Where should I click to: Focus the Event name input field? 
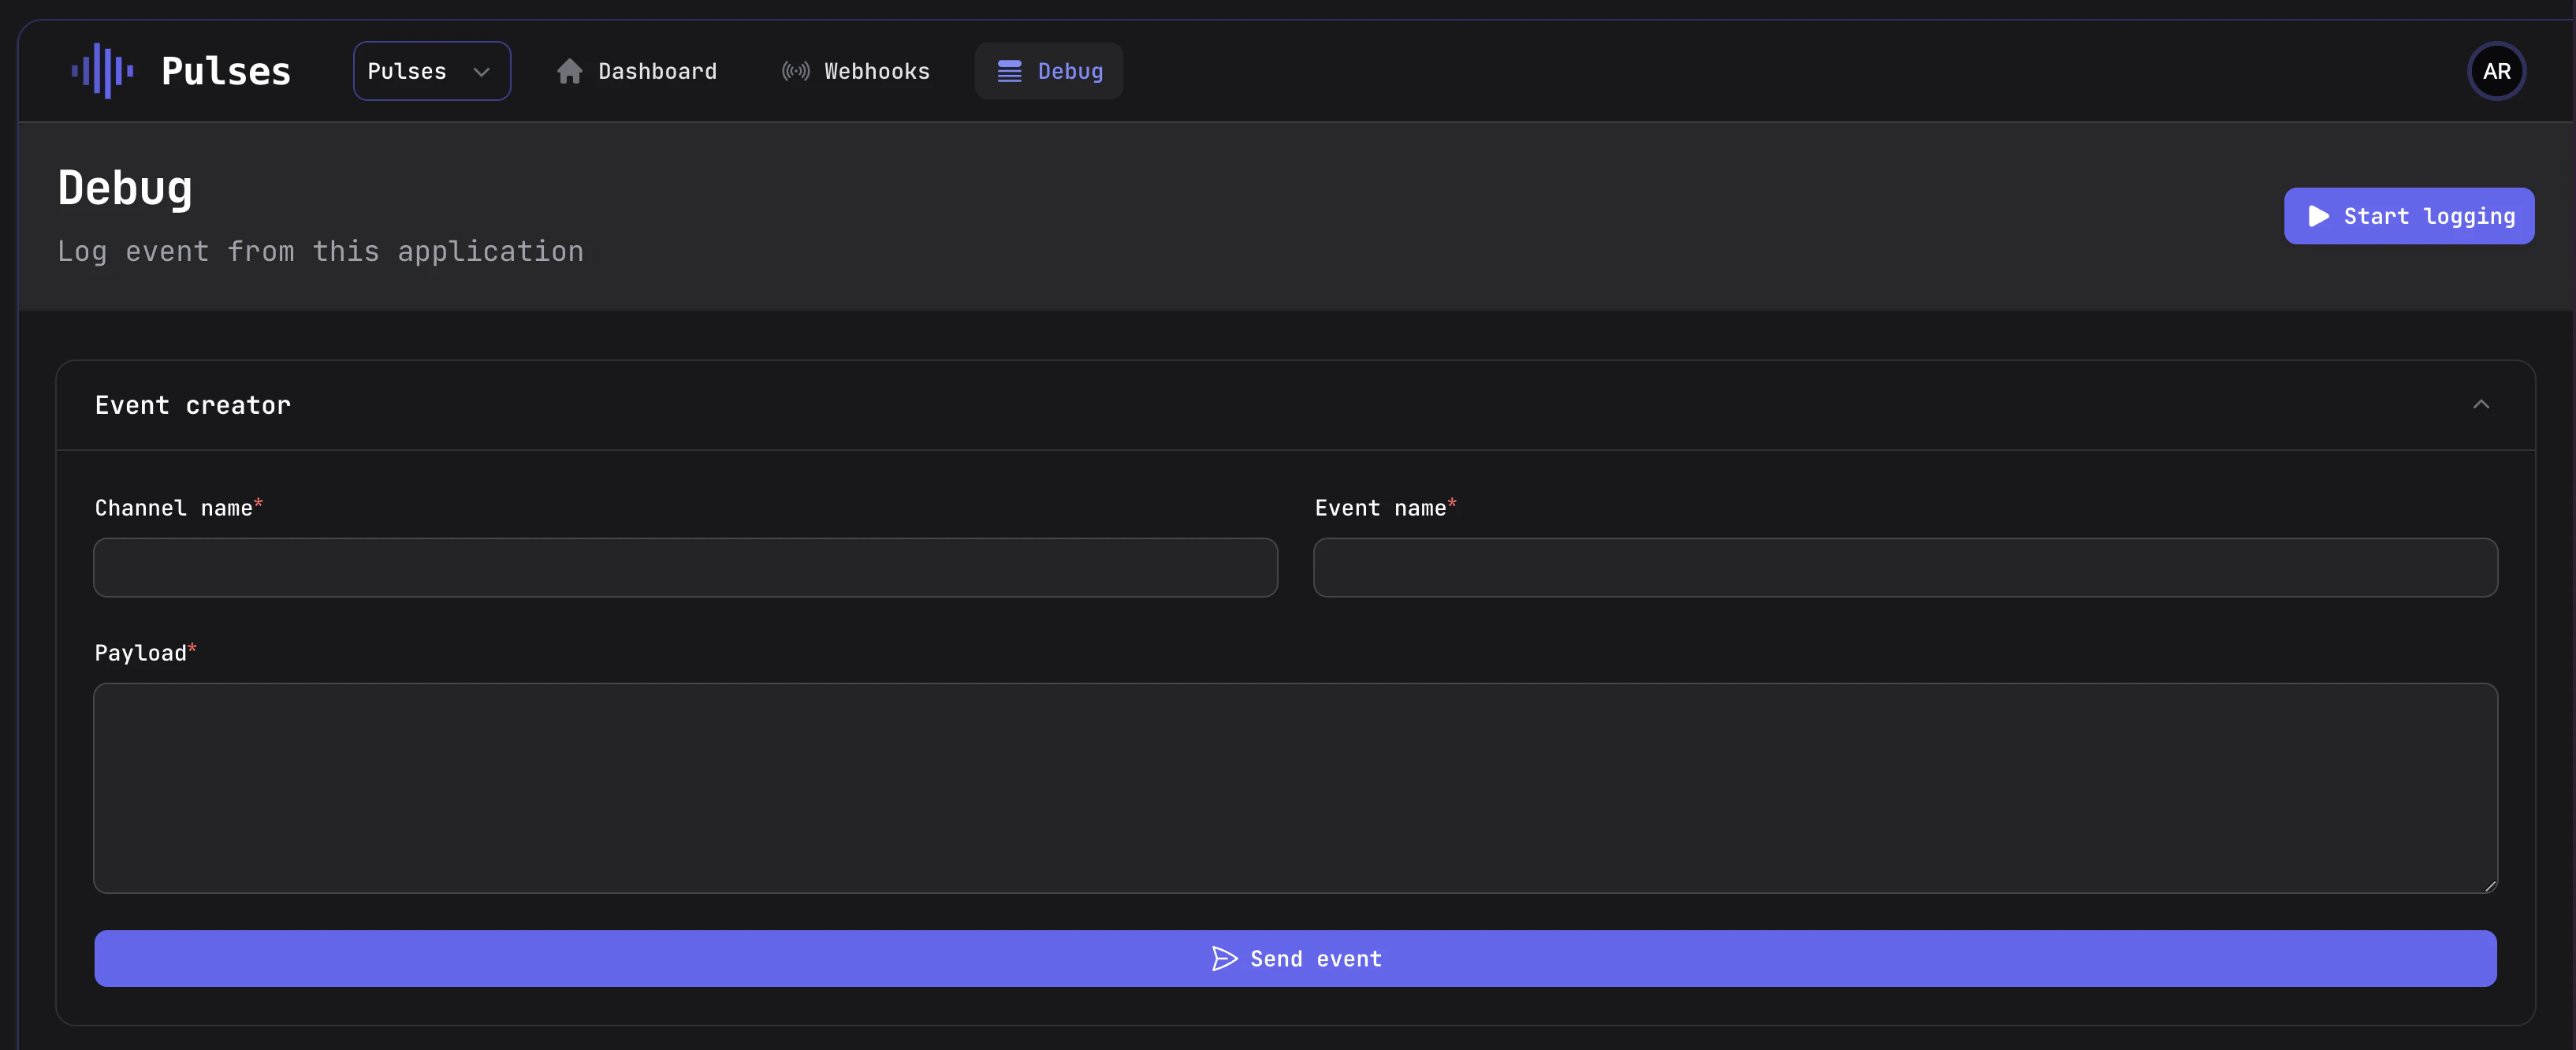[1905, 568]
